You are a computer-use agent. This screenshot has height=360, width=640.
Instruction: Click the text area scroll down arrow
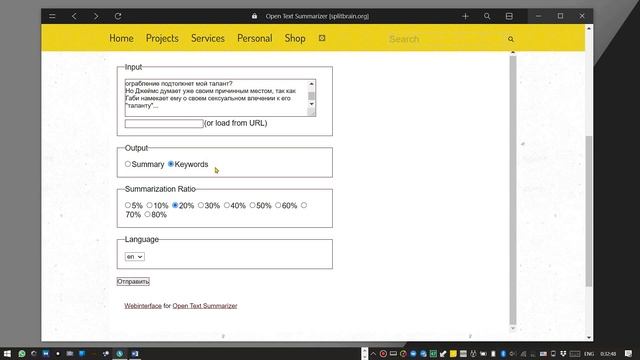coord(312,104)
